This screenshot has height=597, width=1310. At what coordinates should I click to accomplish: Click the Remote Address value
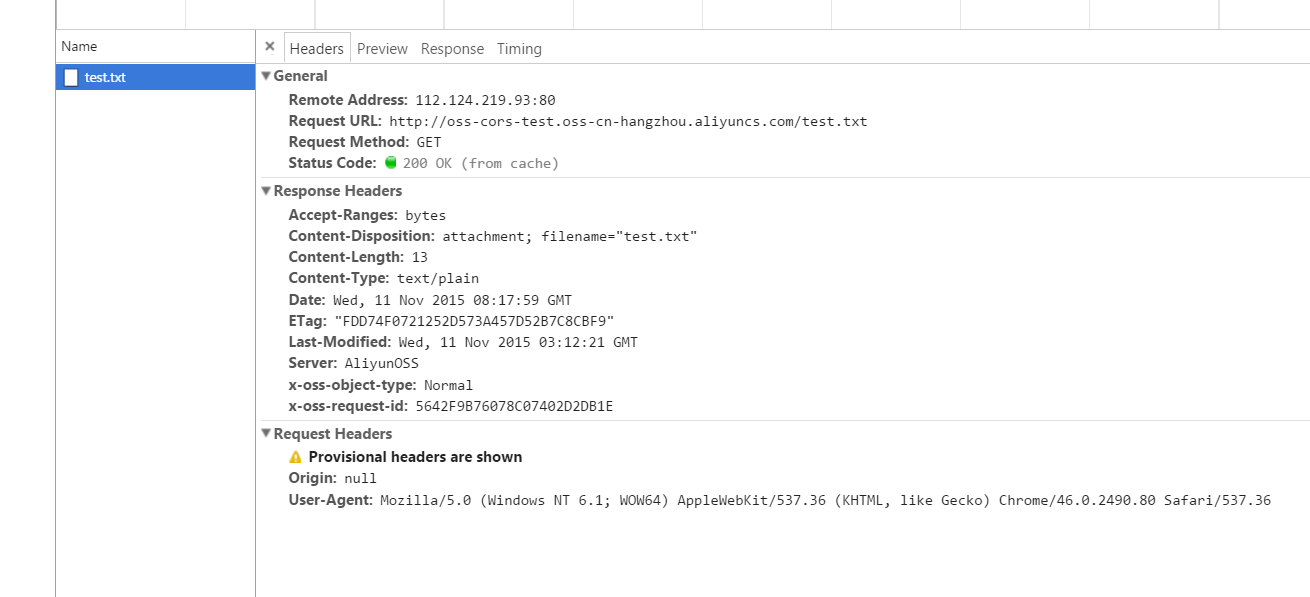(485, 100)
